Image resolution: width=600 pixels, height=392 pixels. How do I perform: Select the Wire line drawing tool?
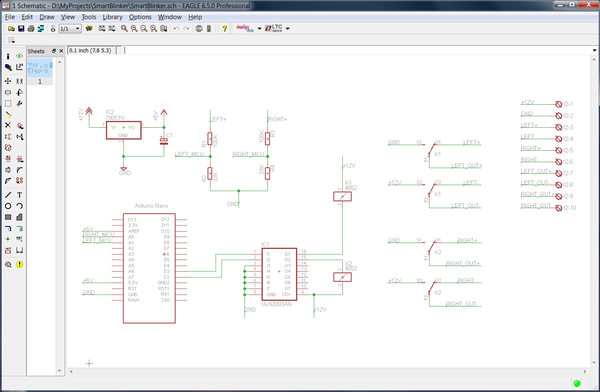[x=8, y=195]
